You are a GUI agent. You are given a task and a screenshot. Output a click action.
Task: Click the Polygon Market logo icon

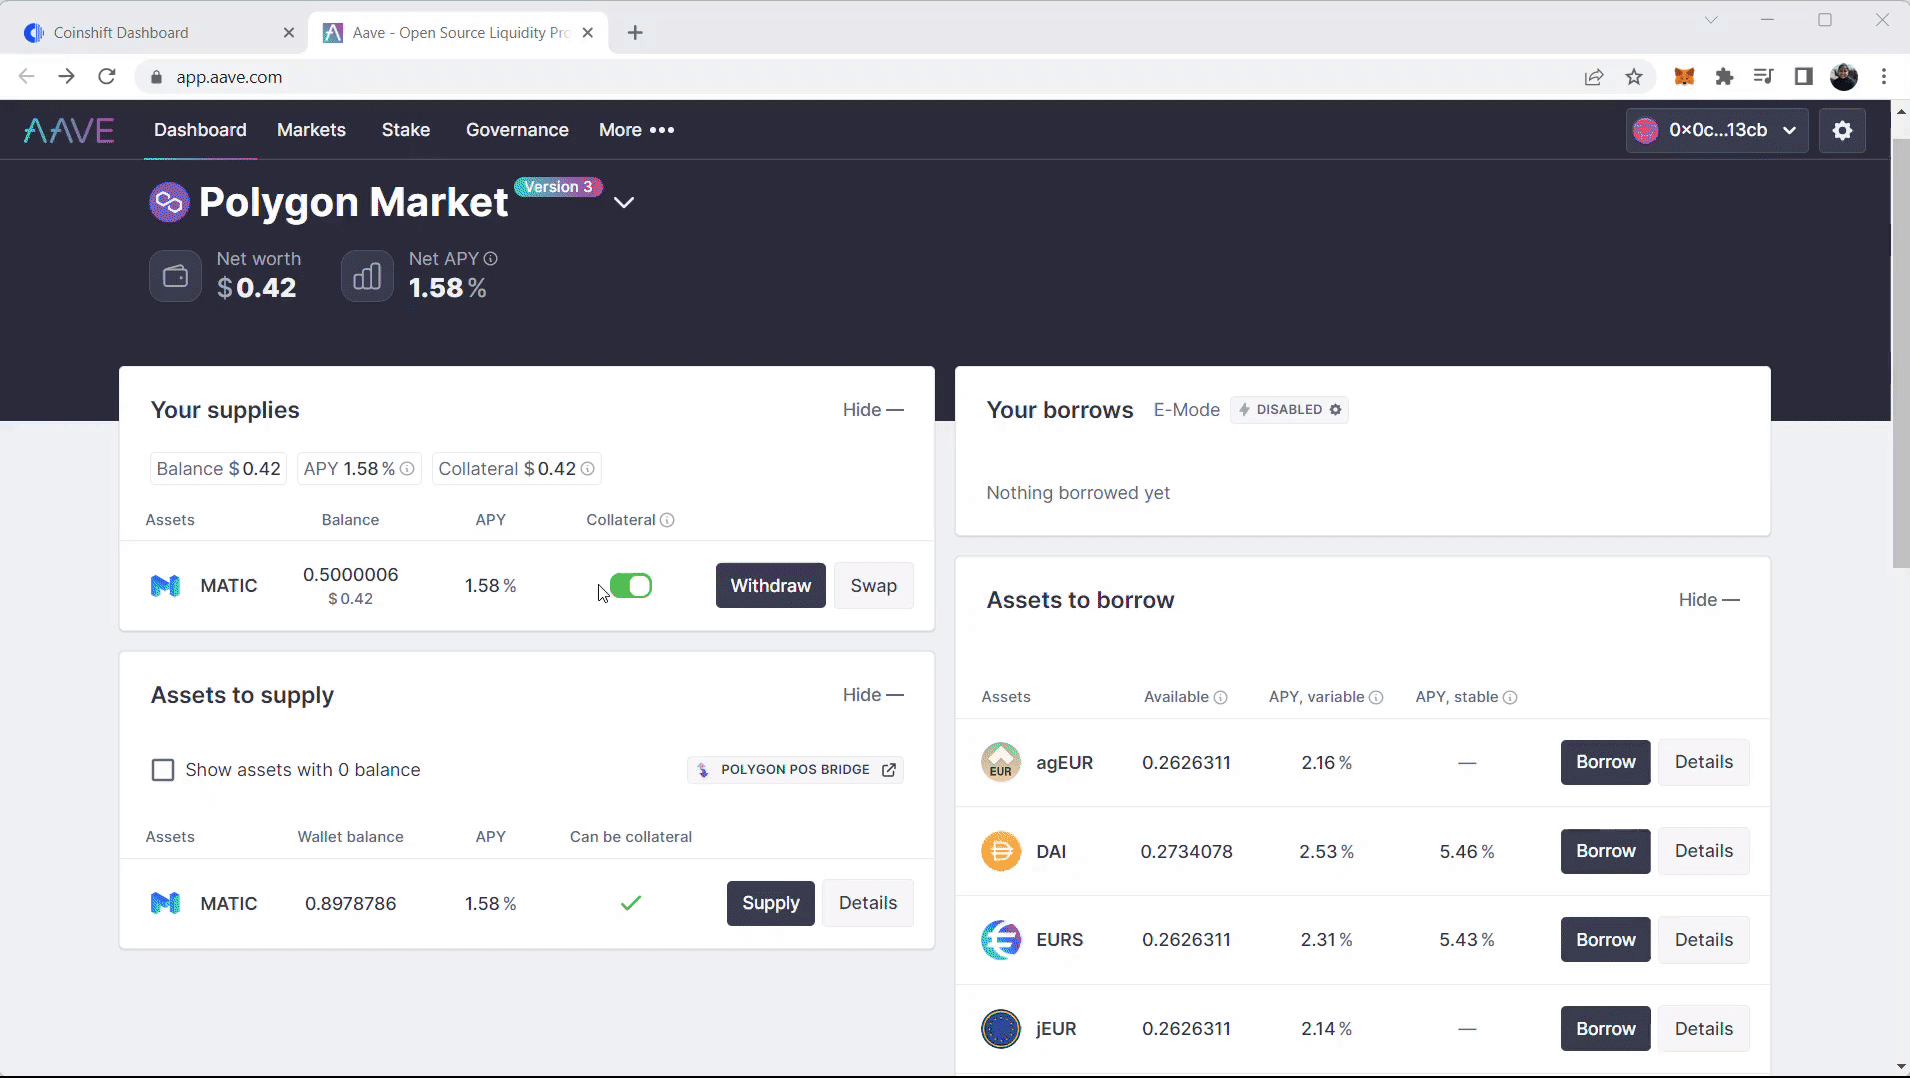point(169,202)
